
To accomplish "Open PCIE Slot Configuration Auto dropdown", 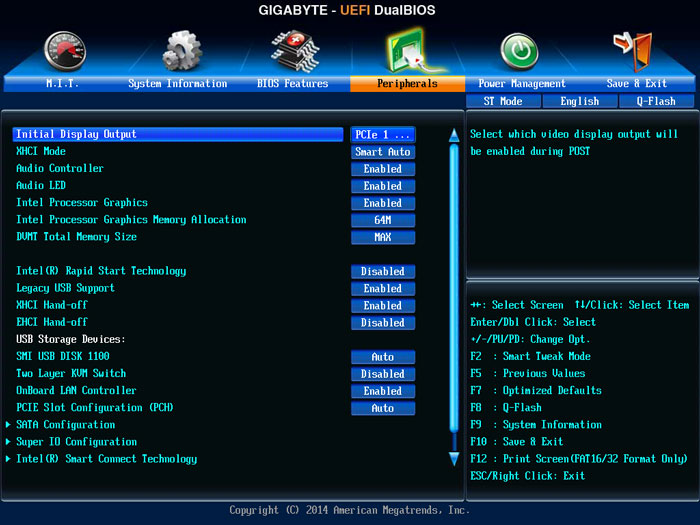I will [x=383, y=408].
